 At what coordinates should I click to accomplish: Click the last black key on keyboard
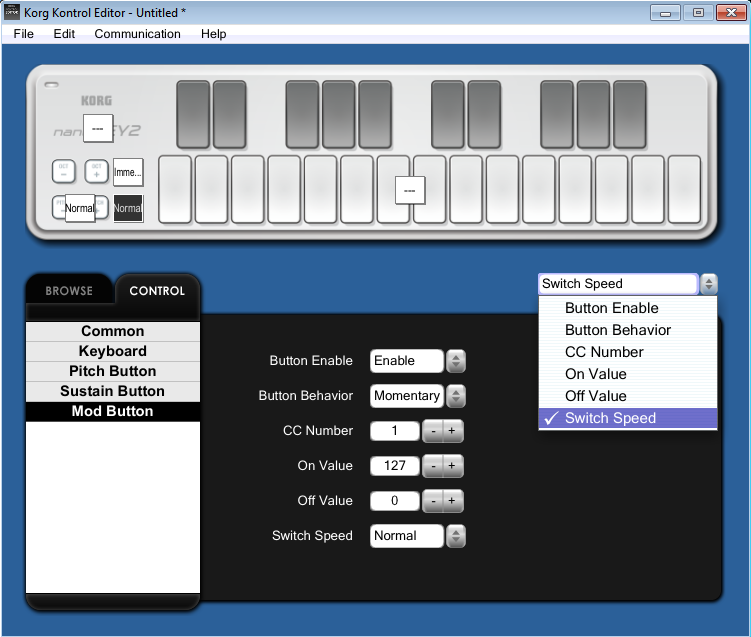(x=630, y=114)
